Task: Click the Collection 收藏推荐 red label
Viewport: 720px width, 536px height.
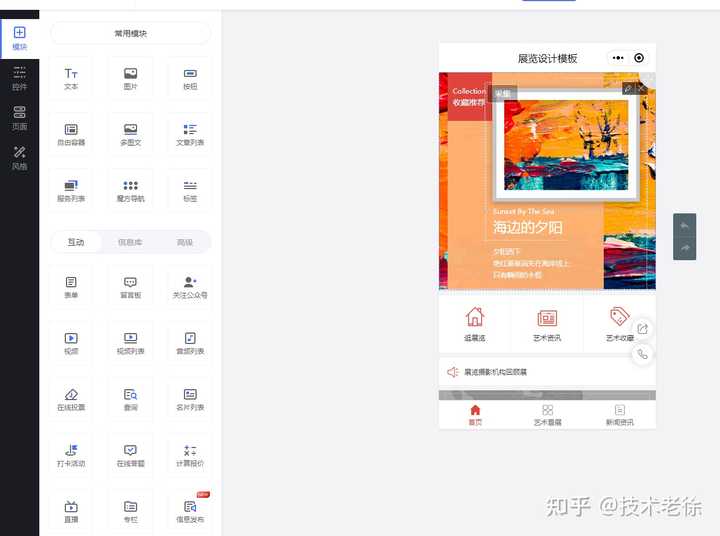Action: [469, 96]
